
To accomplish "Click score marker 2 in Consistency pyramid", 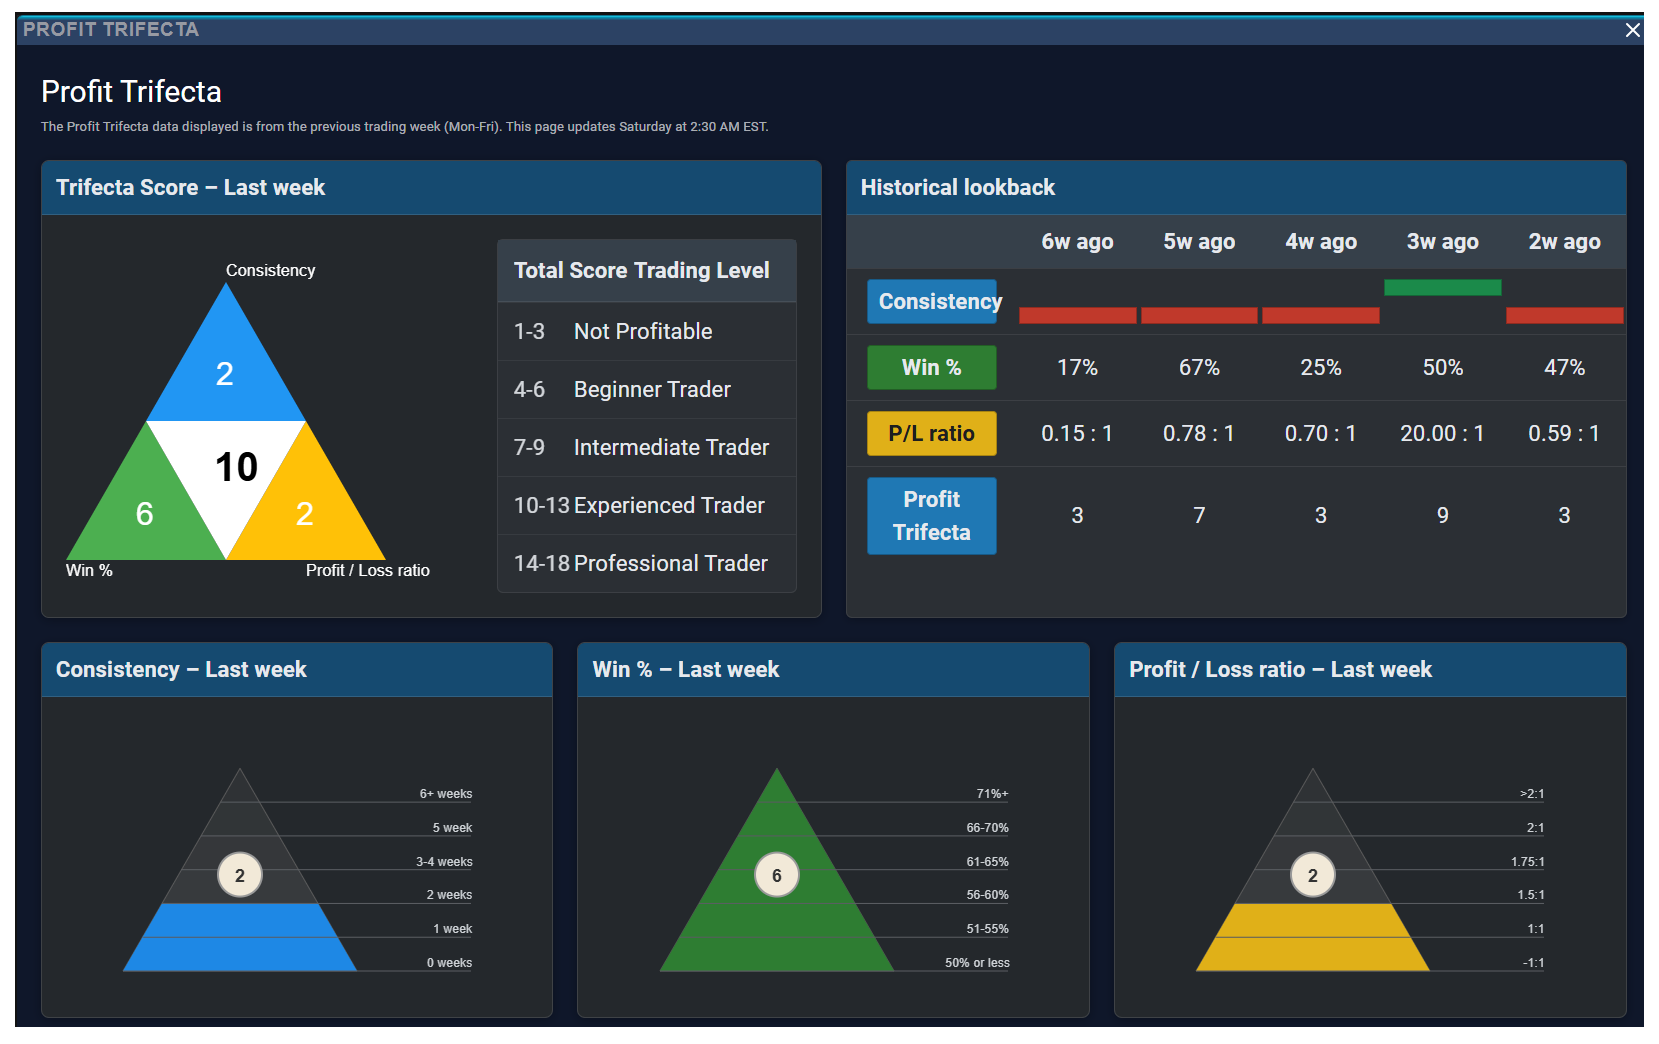I will click(x=240, y=875).
